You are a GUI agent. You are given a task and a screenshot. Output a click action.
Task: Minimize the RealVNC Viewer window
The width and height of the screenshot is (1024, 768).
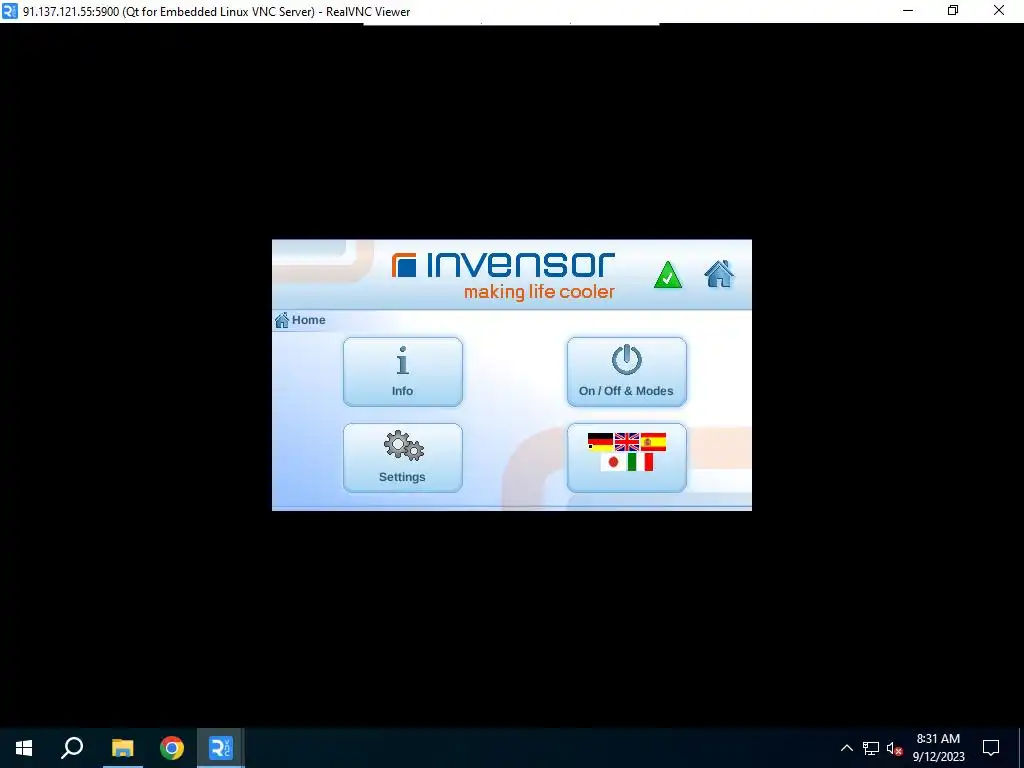(908, 10)
